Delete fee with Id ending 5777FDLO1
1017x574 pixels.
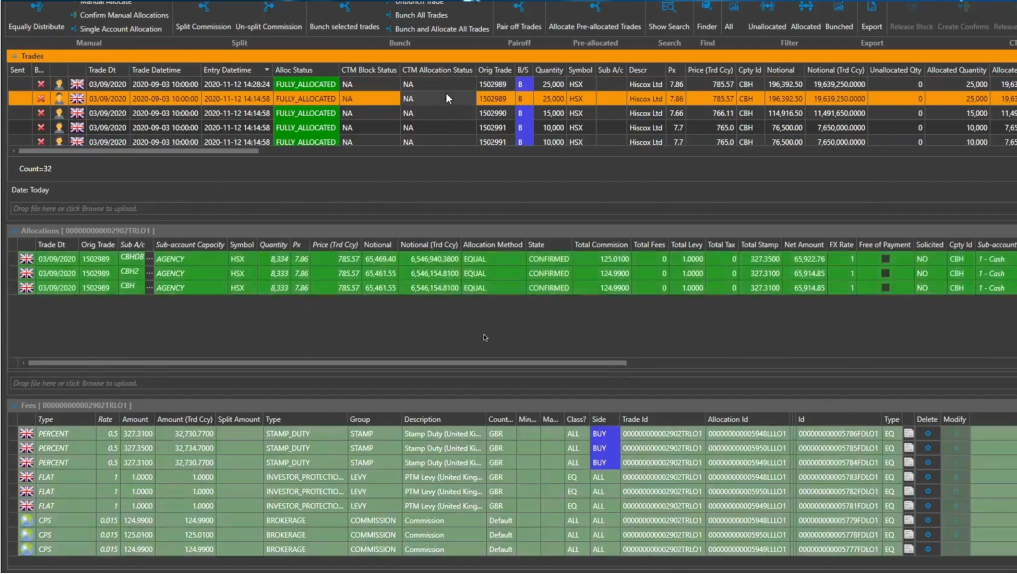927,549
